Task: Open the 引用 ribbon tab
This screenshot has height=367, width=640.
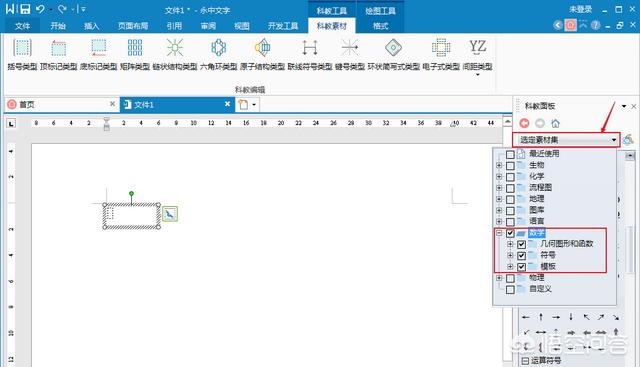Action: coord(174,26)
